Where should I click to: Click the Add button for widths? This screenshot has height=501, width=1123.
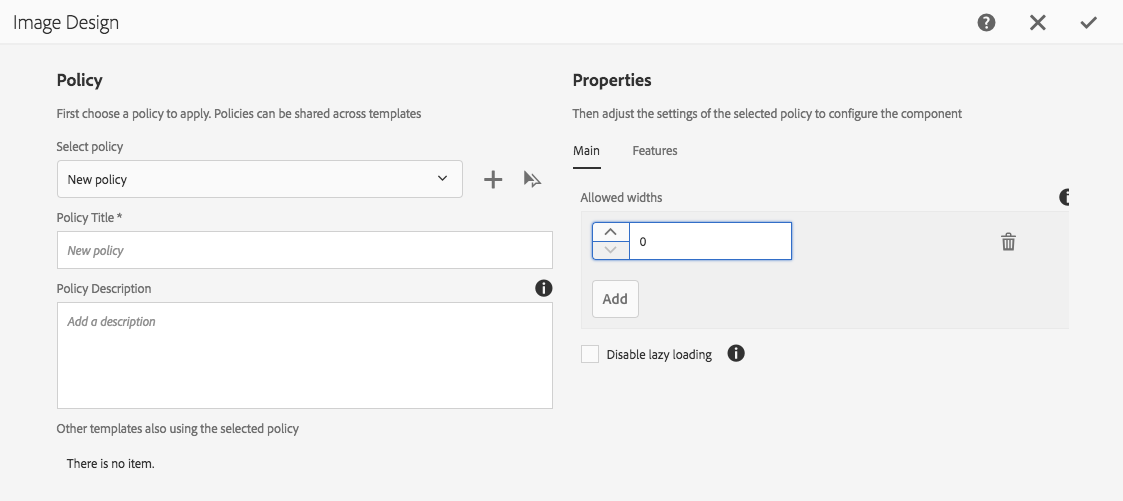pos(615,299)
